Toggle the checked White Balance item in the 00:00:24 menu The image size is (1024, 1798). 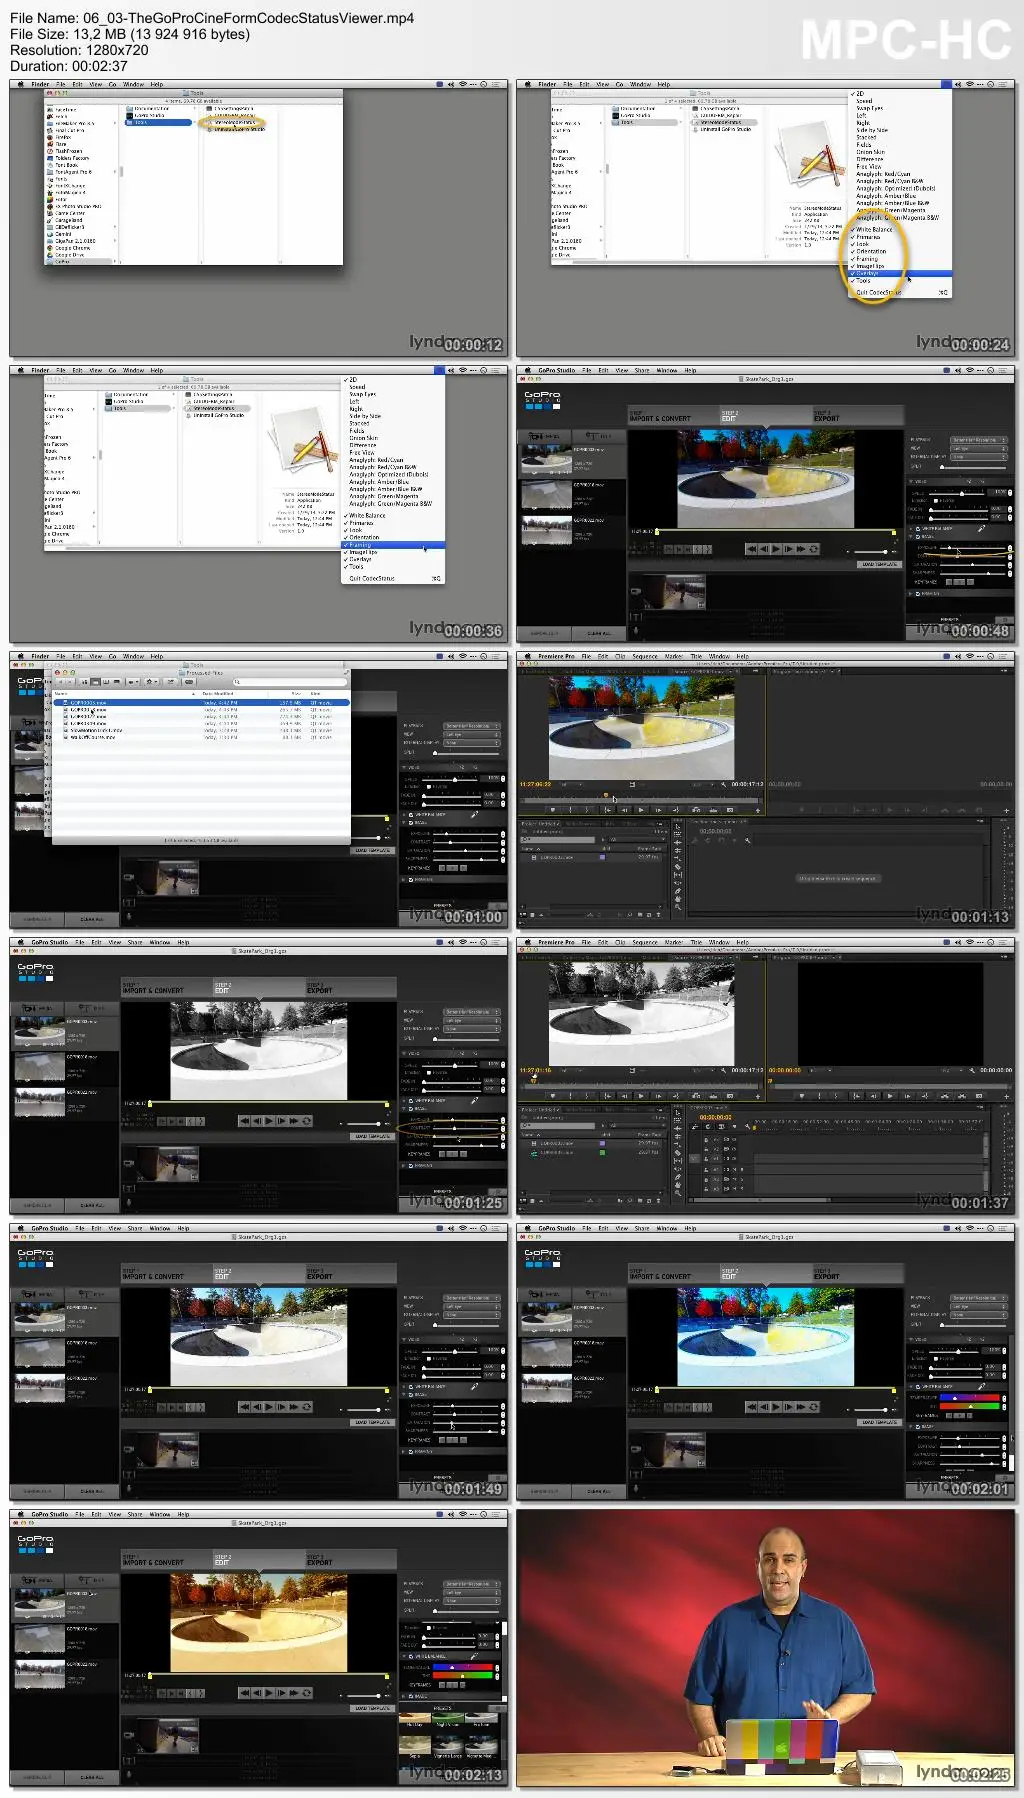900,230
